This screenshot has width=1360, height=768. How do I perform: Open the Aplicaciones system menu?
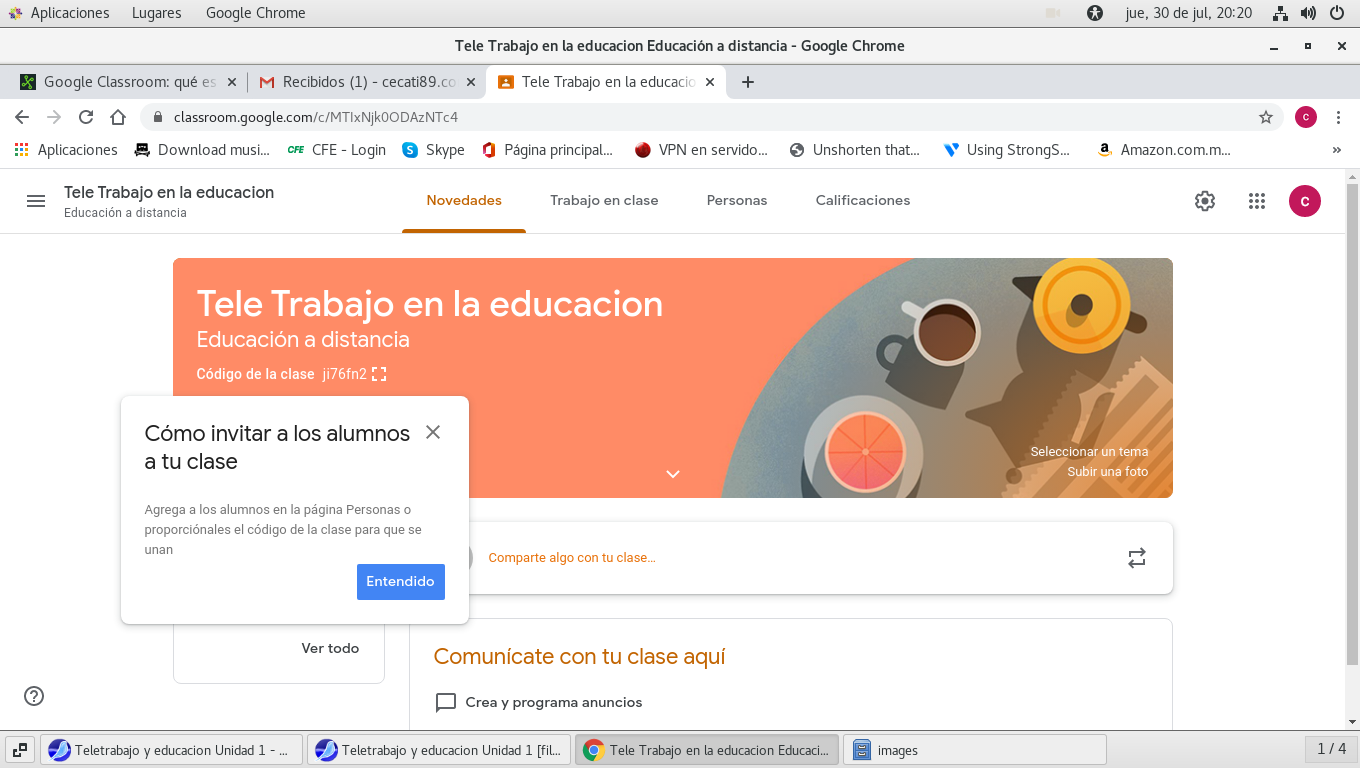(60, 13)
